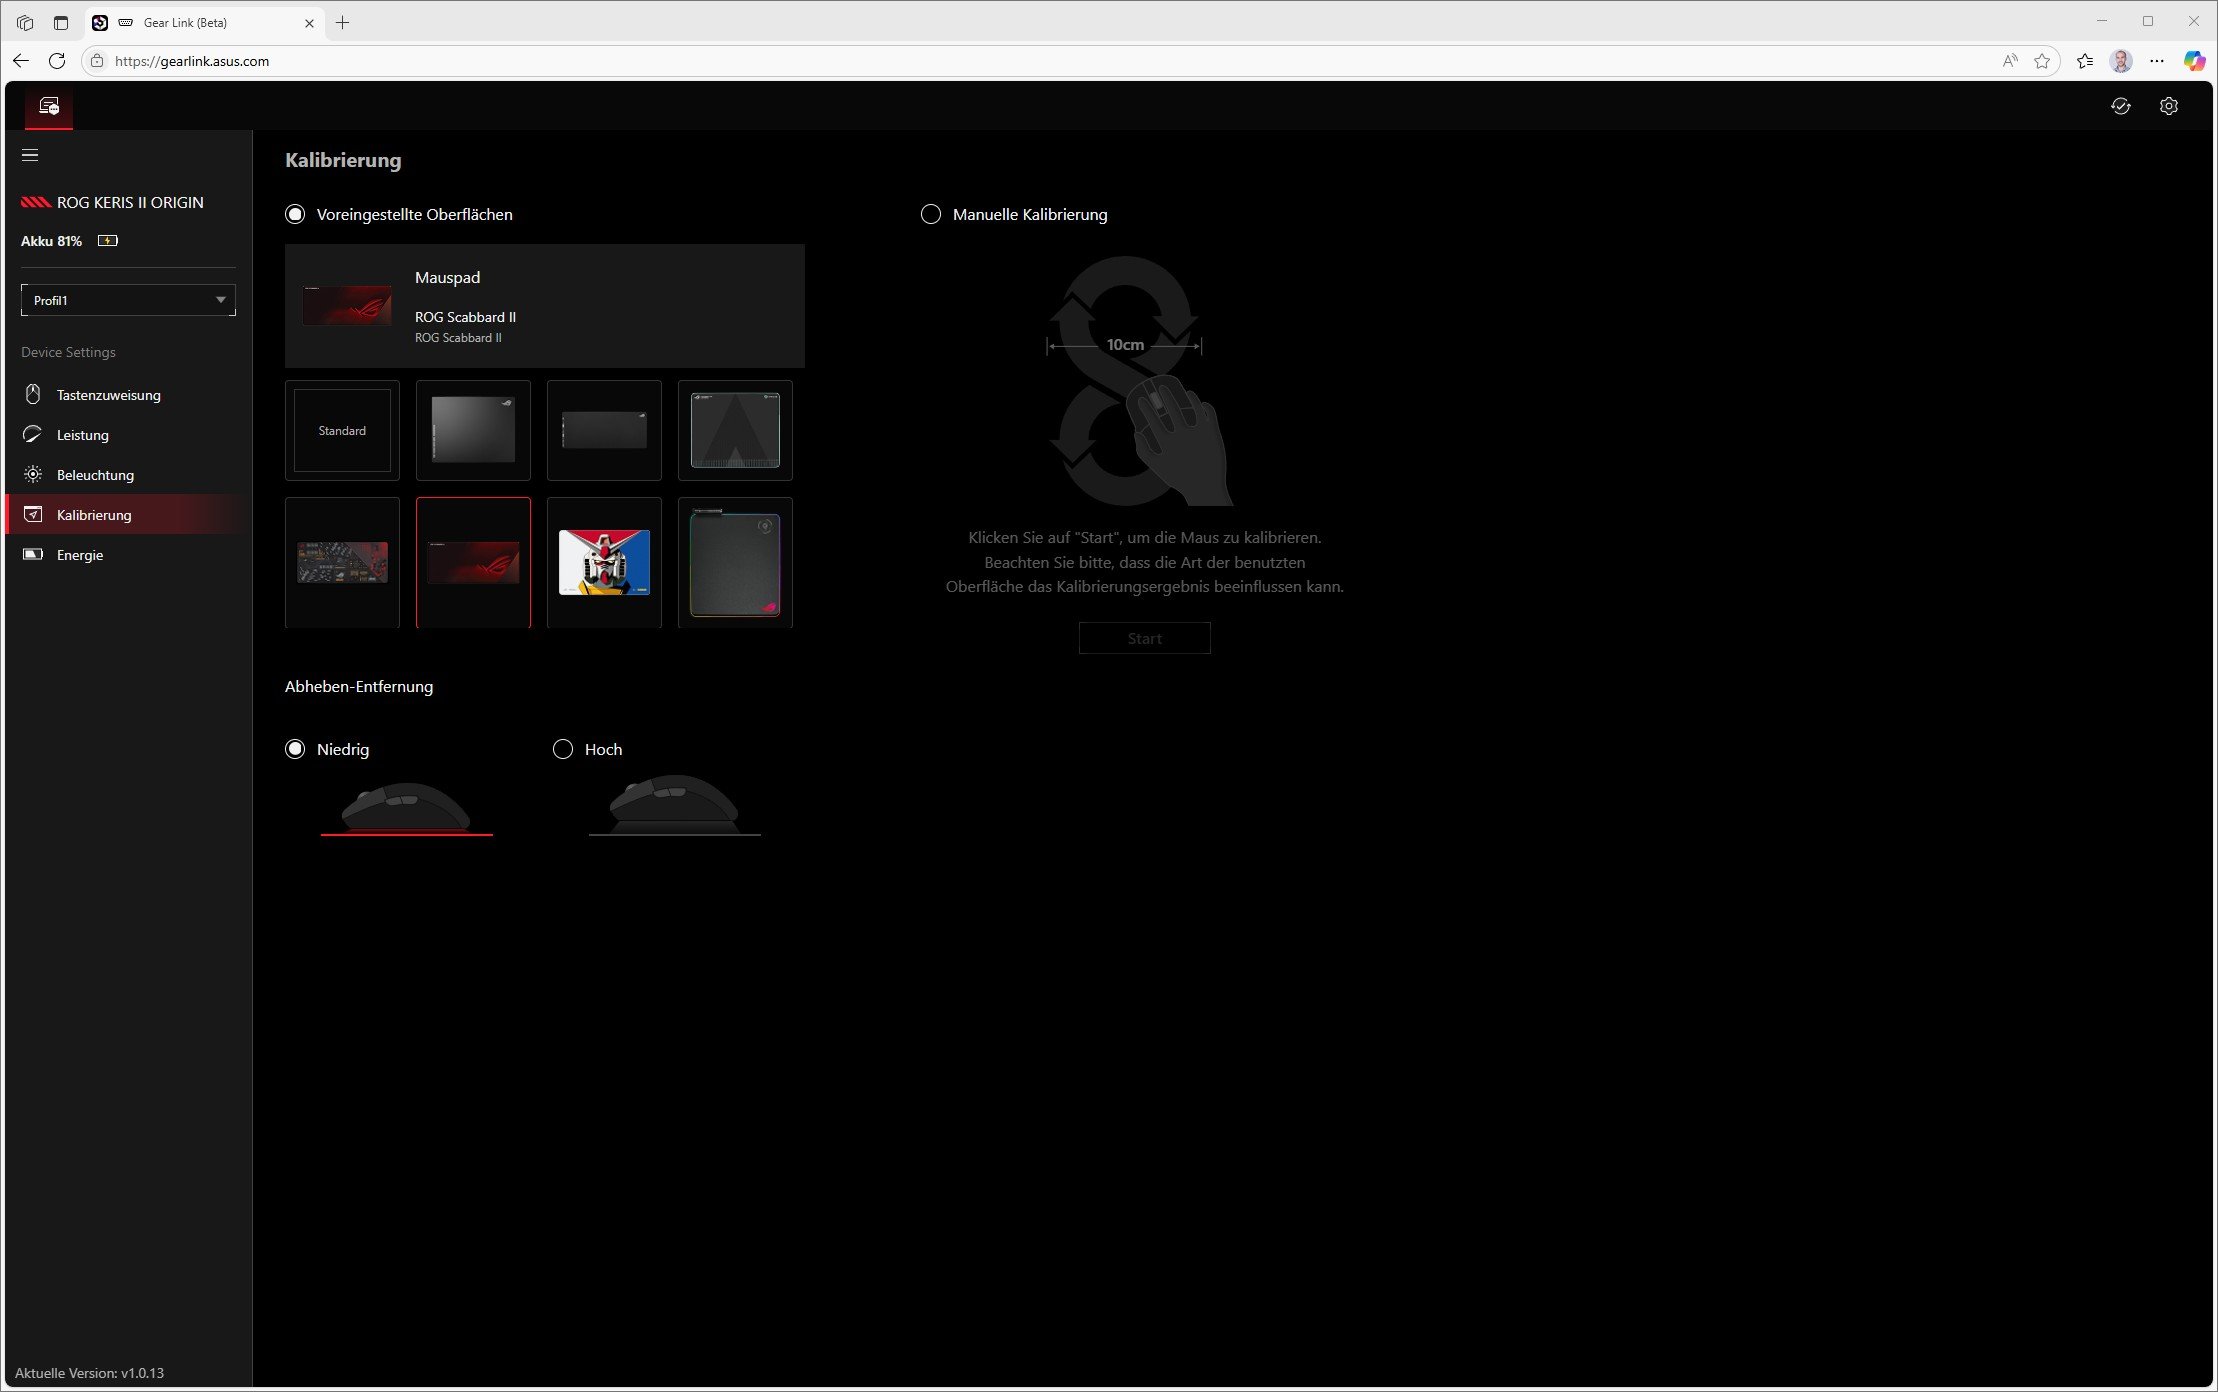The width and height of the screenshot is (2218, 1392).
Task: Open Leistung settings via its performance icon
Action: click(x=33, y=434)
